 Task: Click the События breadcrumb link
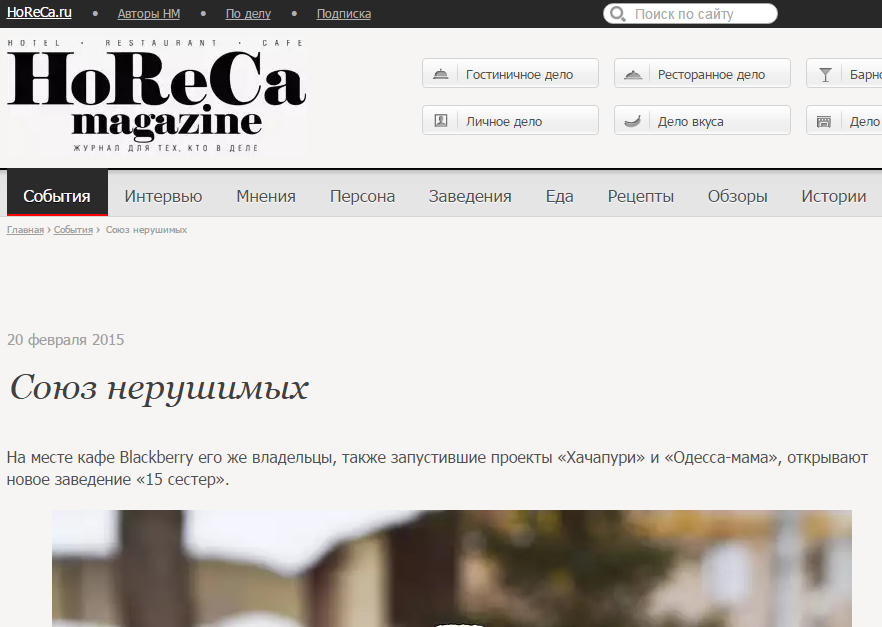pos(73,229)
